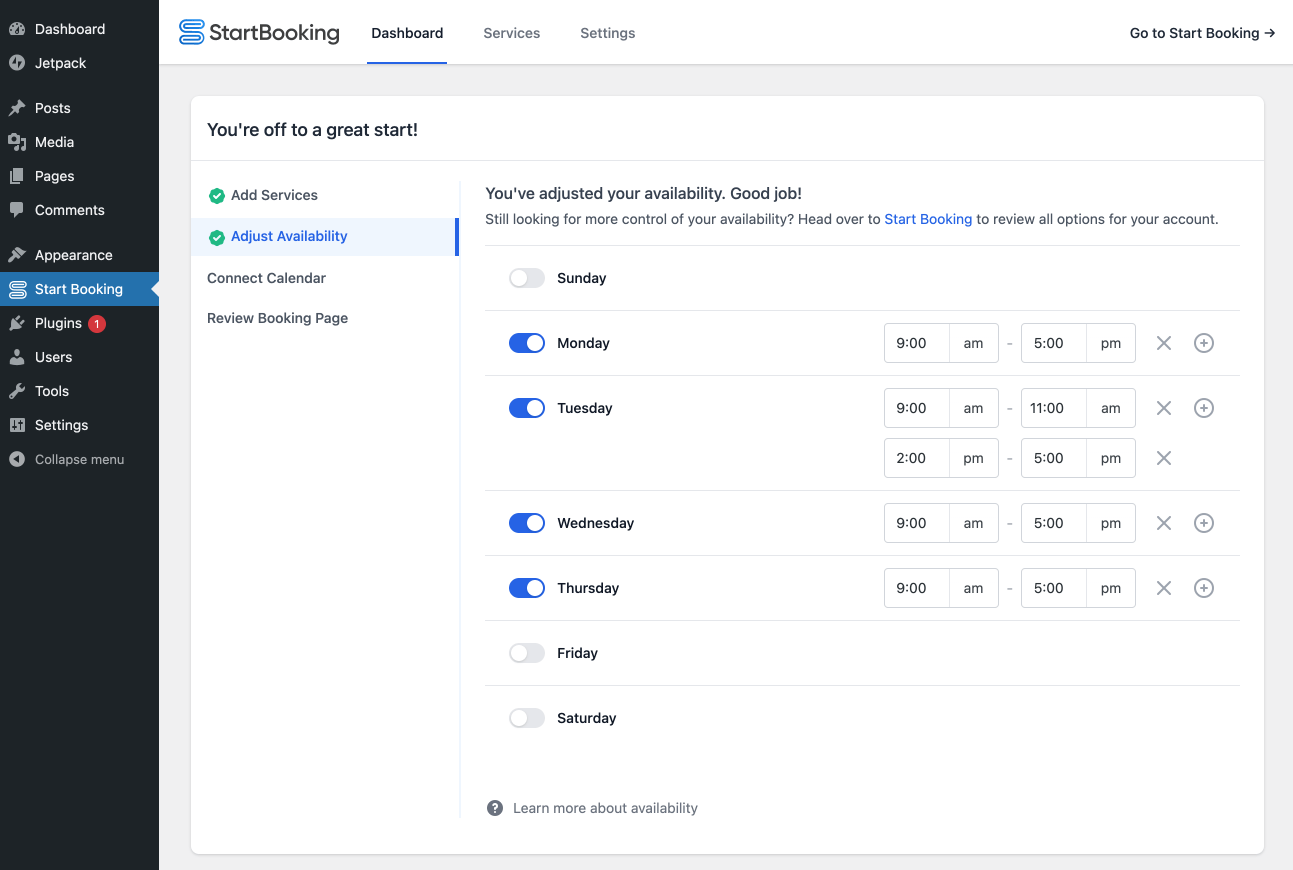Image resolution: width=1293 pixels, height=870 pixels.
Task: Click the question mark help icon
Action: pos(495,808)
